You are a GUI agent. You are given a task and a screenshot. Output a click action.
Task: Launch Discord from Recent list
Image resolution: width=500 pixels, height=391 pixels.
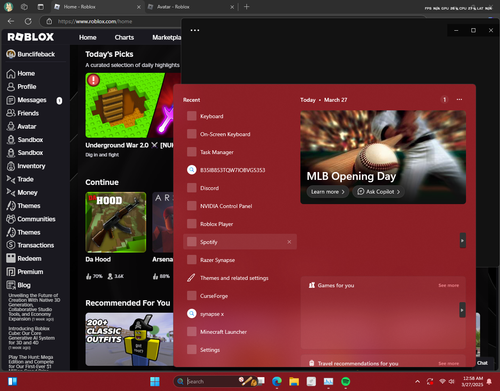click(240, 188)
